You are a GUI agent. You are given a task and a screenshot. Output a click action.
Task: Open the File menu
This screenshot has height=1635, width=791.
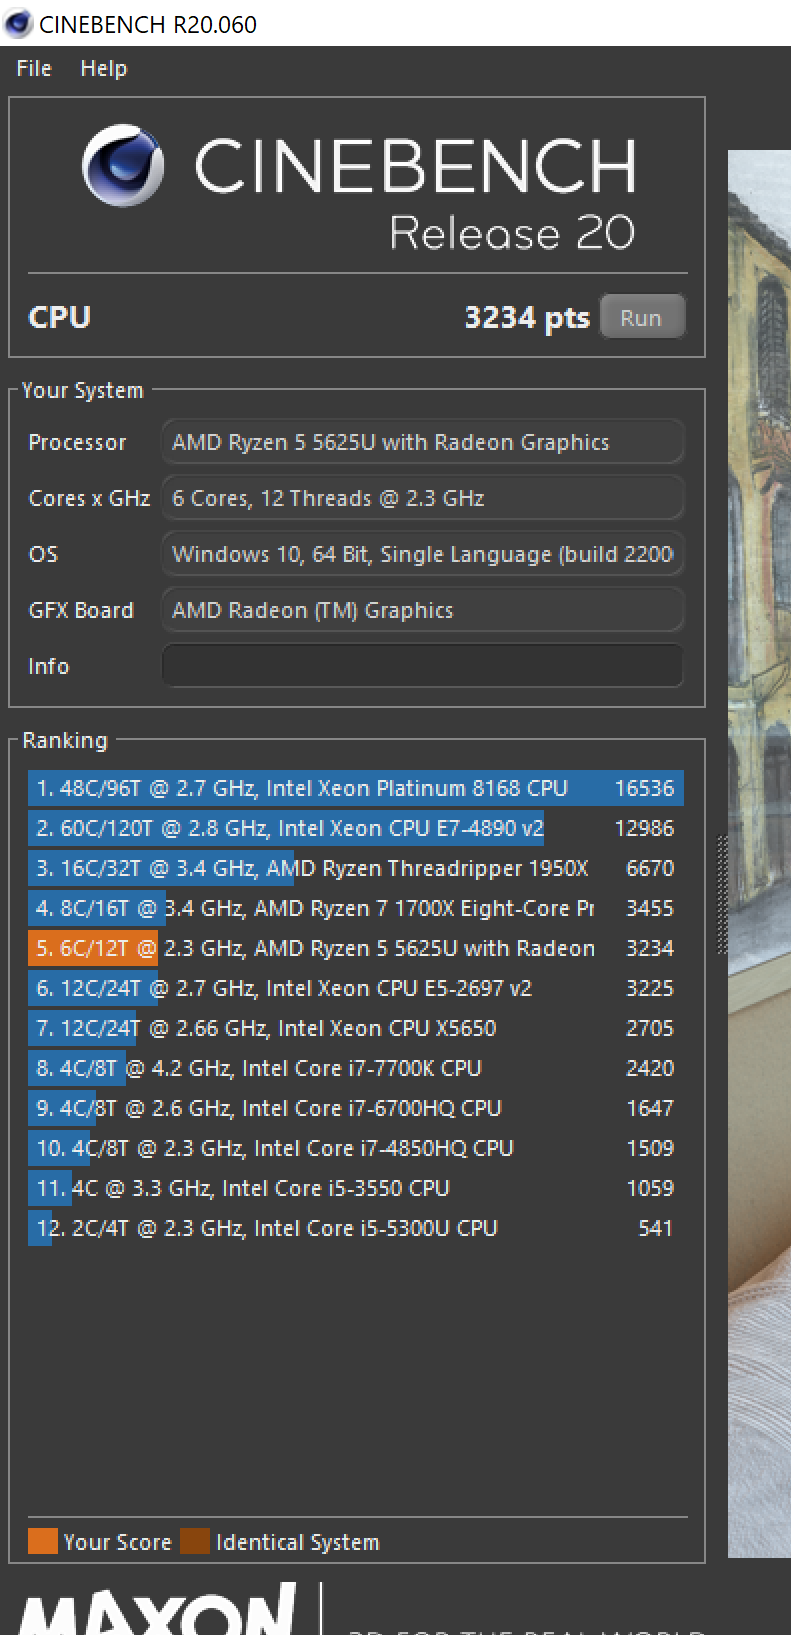pyautogui.click(x=34, y=69)
